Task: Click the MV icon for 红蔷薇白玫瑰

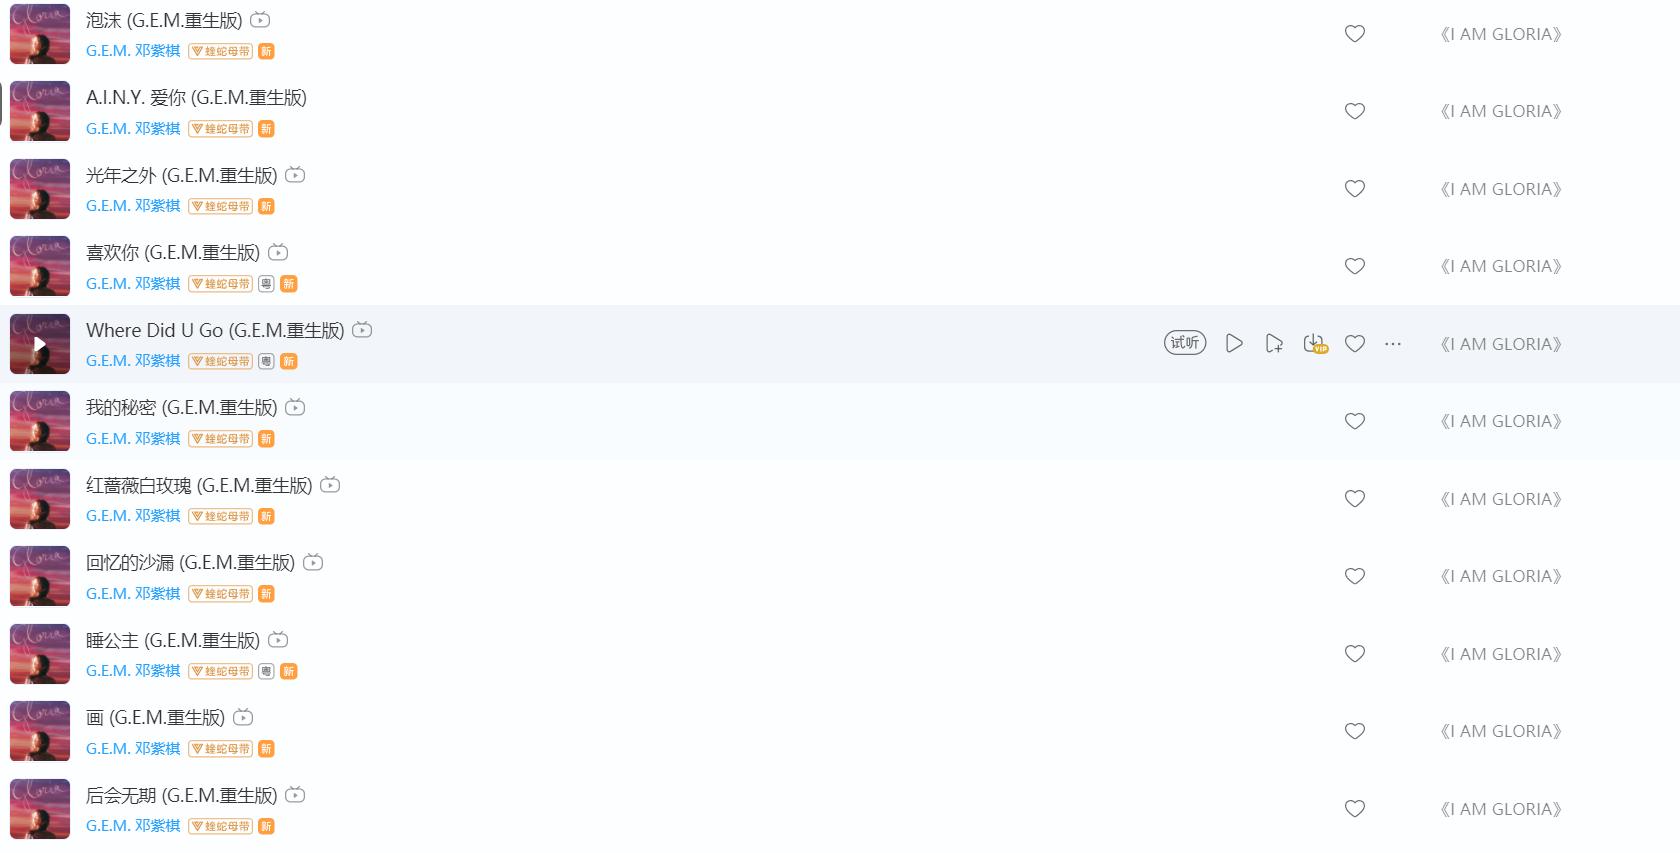Action: click(330, 485)
